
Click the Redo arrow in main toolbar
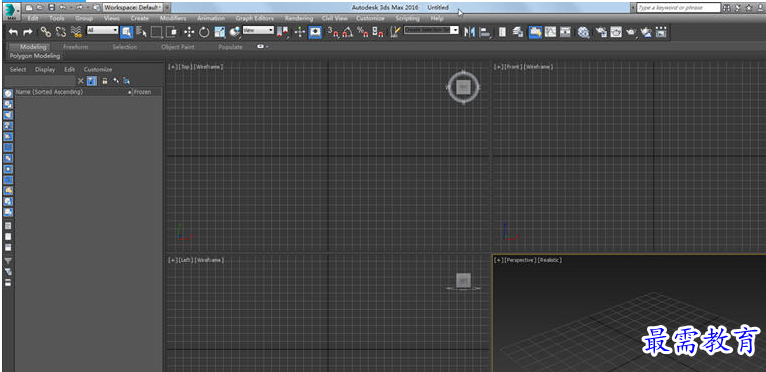(x=28, y=32)
